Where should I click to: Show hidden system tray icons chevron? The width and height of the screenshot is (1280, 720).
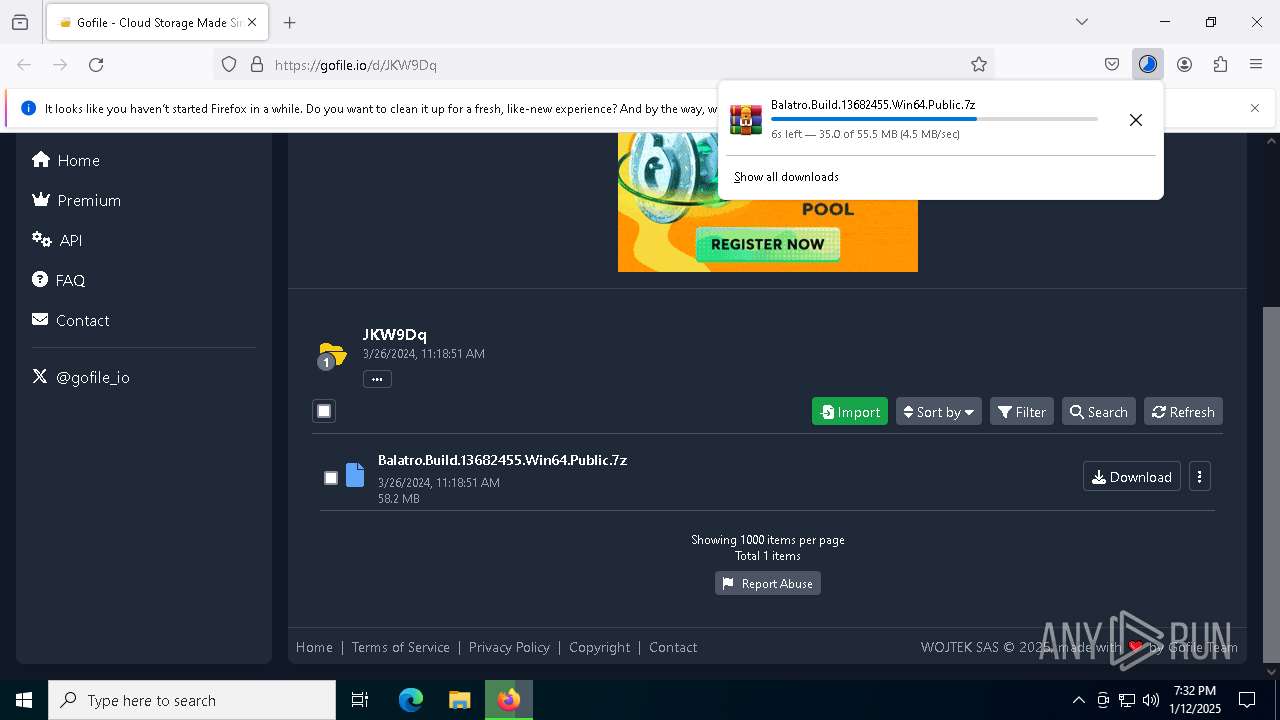point(1078,700)
